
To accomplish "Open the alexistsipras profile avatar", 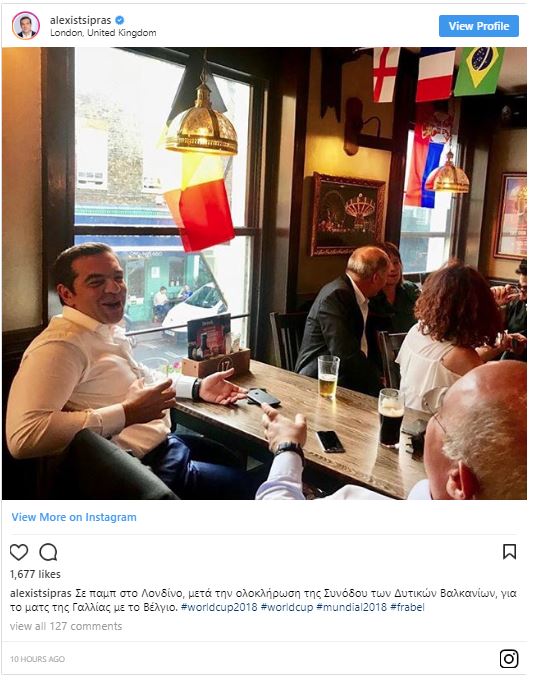I will pos(26,26).
